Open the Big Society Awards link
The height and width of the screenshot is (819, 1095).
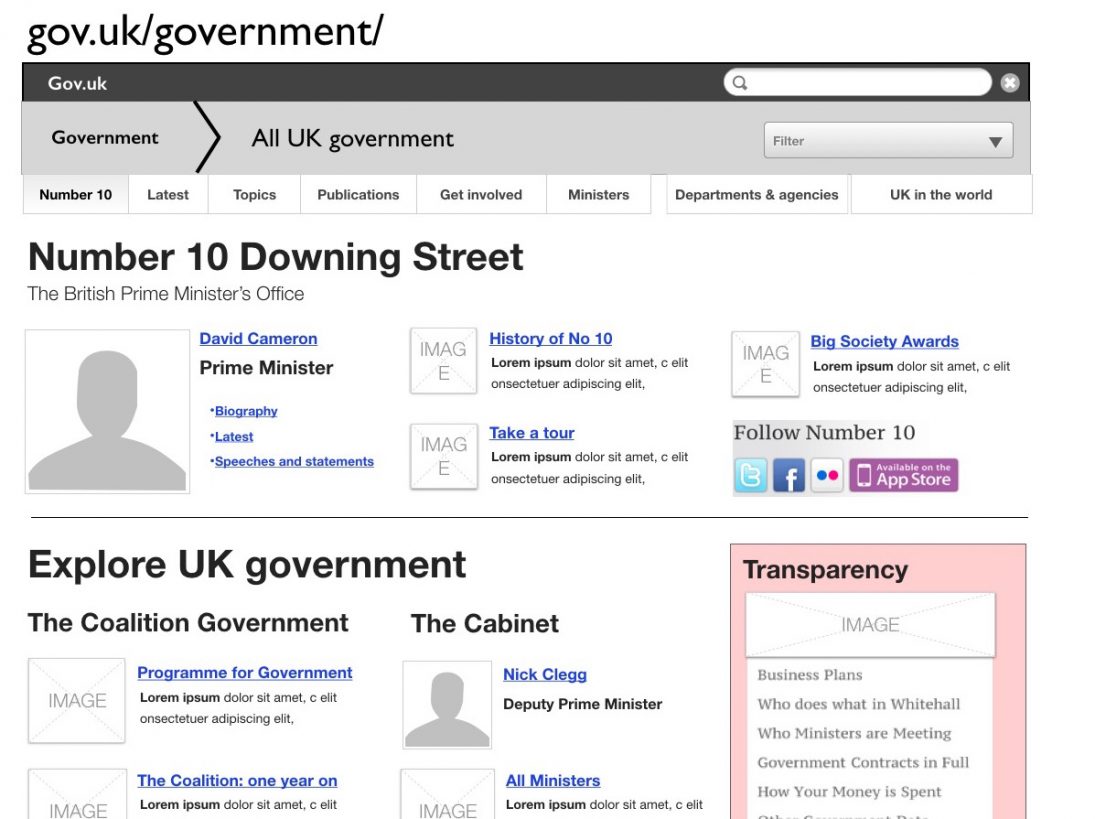point(885,341)
